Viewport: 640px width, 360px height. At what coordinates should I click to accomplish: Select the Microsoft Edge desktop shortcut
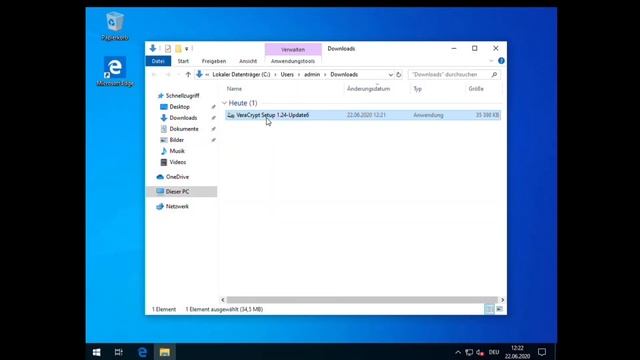click(x=115, y=71)
